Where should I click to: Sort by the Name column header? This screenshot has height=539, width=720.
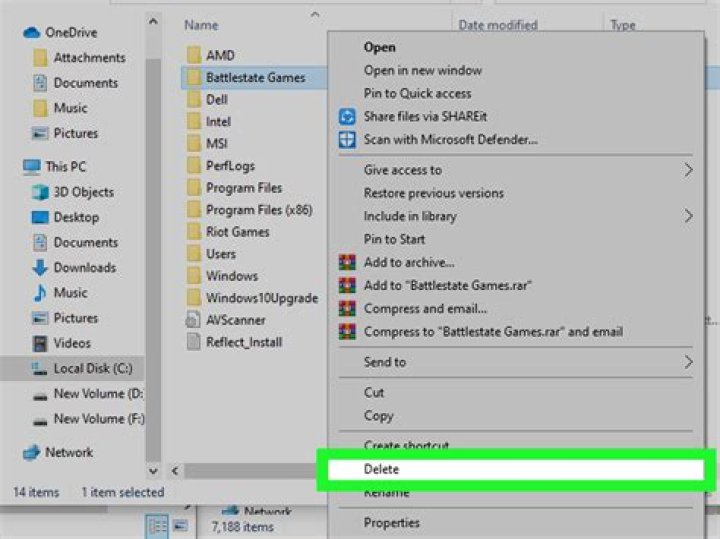[x=201, y=25]
